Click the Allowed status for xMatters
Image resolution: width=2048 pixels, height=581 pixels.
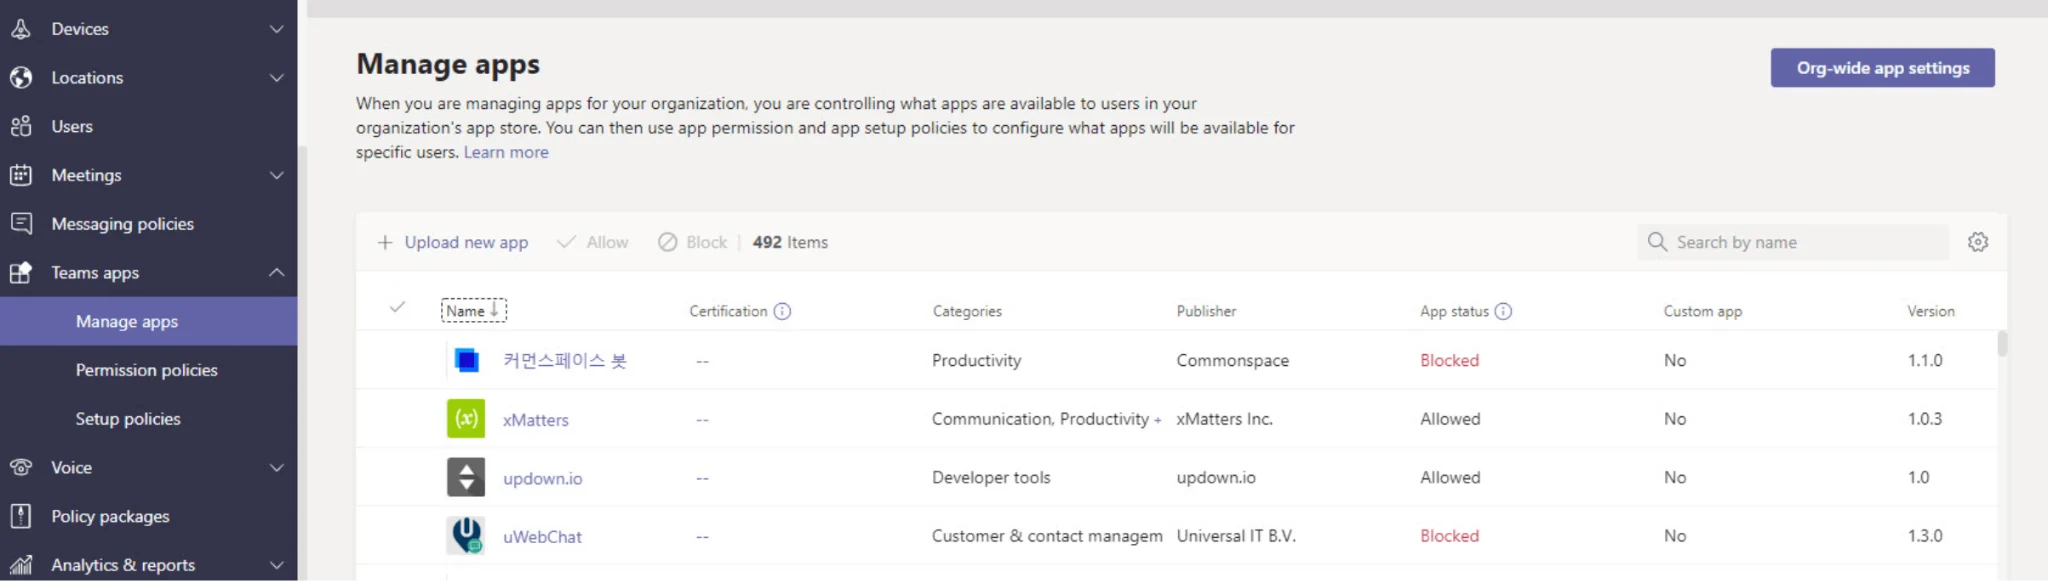(x=1450, y=419)
